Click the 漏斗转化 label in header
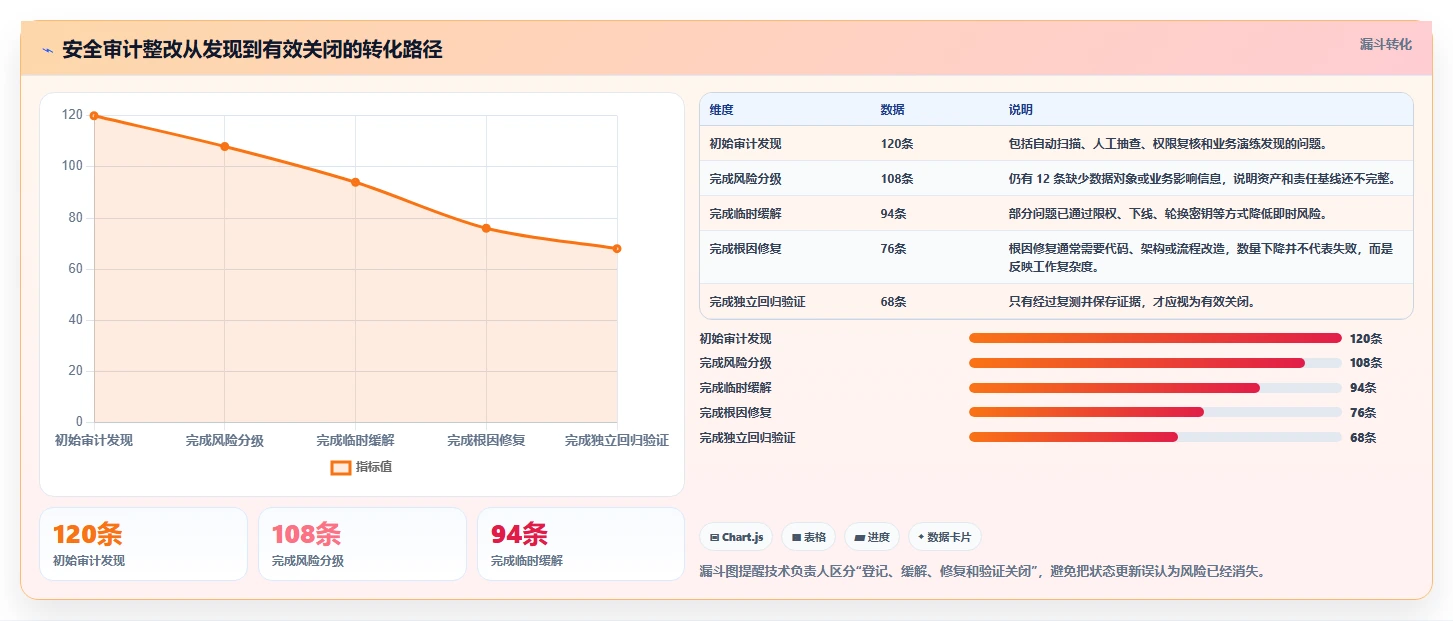 pos(1385,45)
